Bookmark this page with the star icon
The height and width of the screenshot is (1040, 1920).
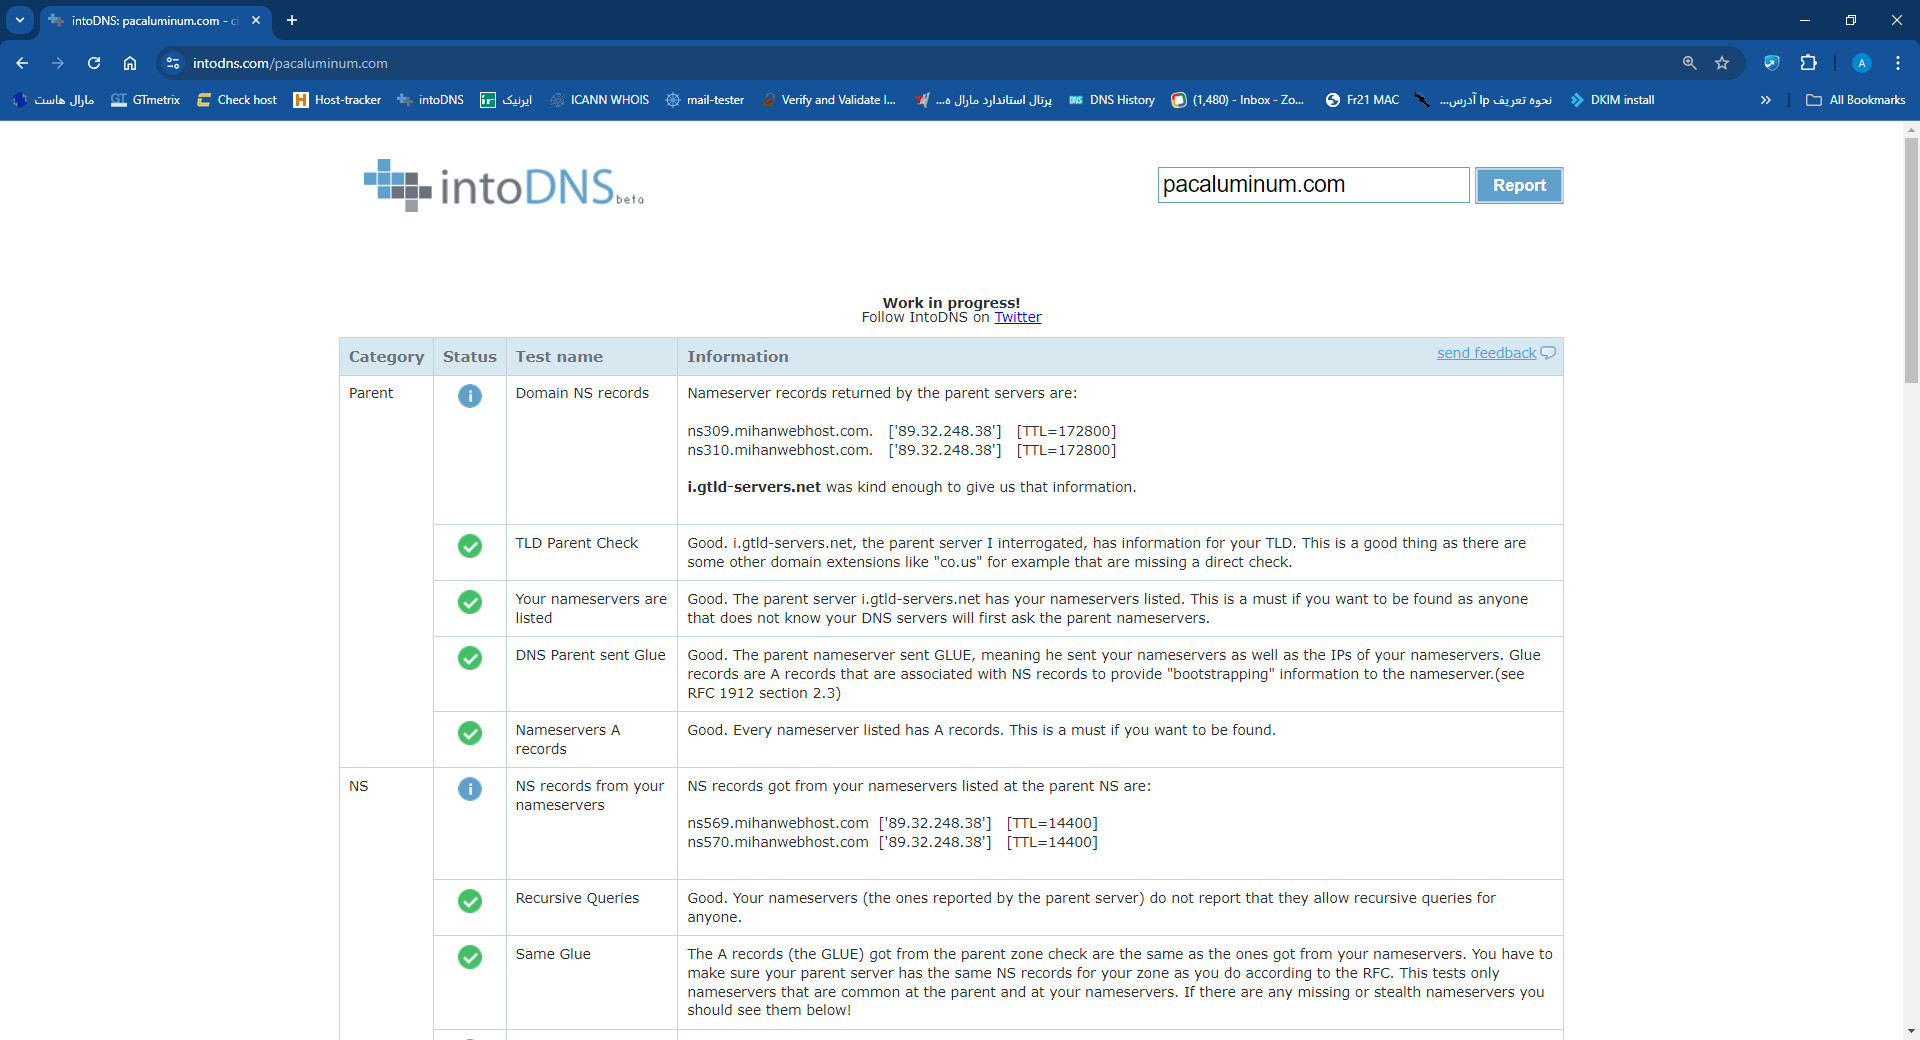[x=1722, y=63]
